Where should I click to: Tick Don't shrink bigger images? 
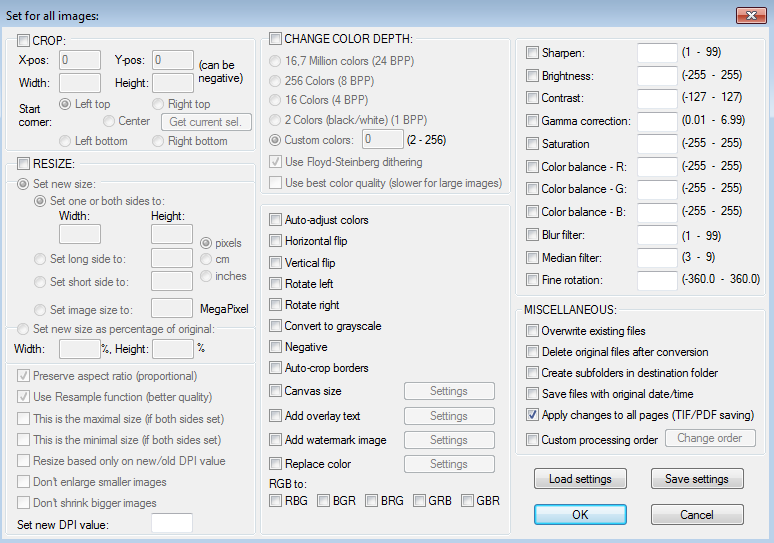(x=23, y=503)
